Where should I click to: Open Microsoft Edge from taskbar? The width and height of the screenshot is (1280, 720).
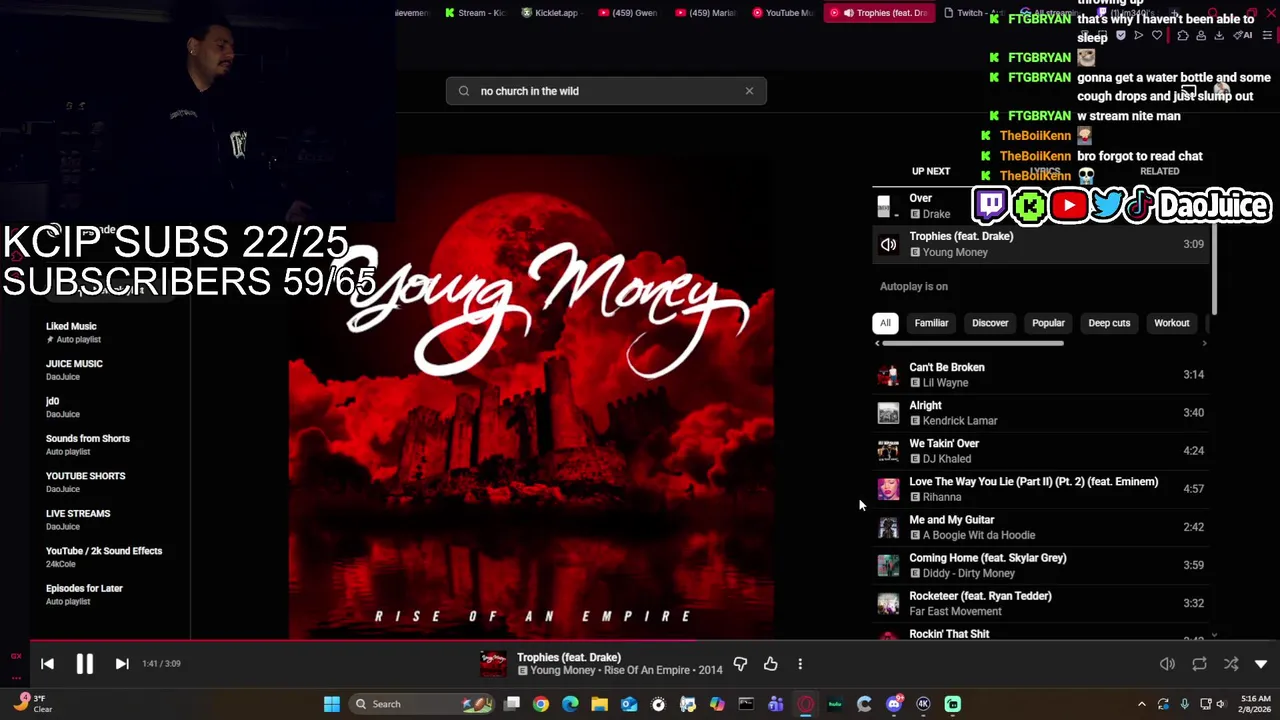click(x=570, y=704)
